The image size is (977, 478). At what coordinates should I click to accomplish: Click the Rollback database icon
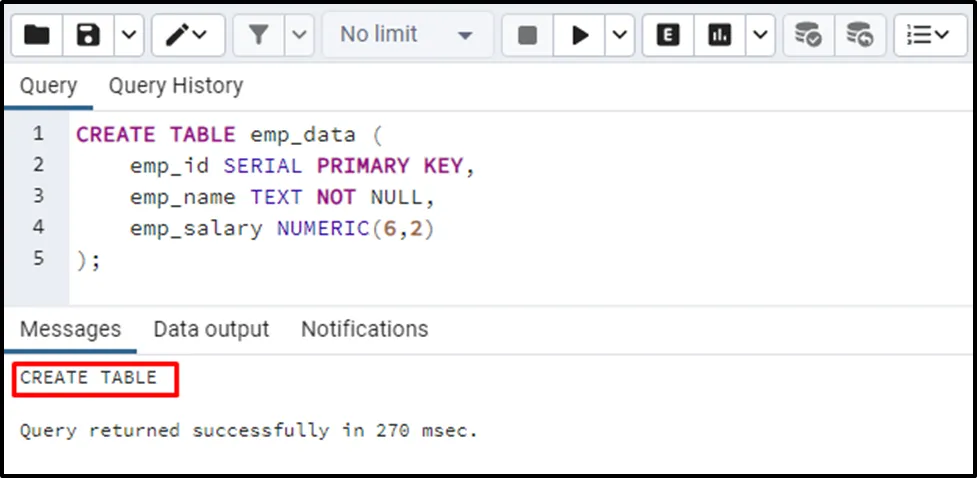click(859, 35)
